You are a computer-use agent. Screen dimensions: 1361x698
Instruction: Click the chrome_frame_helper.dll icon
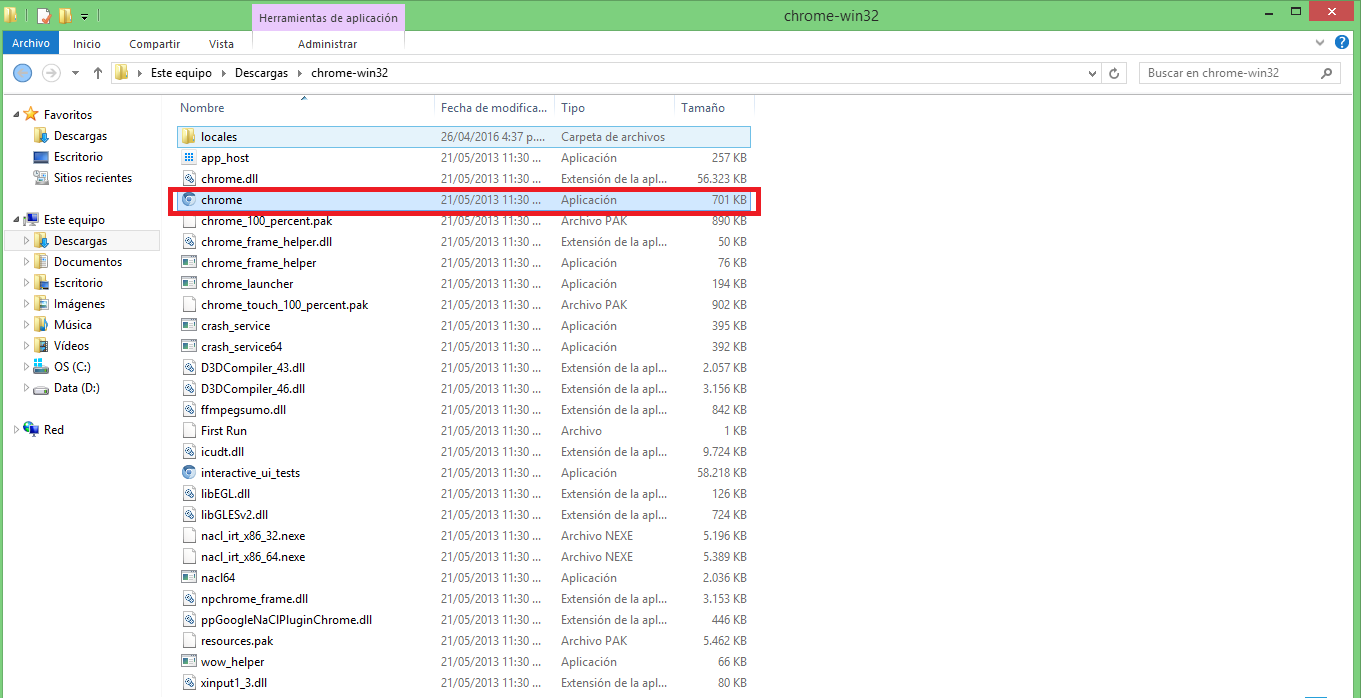tap(189, 242)
